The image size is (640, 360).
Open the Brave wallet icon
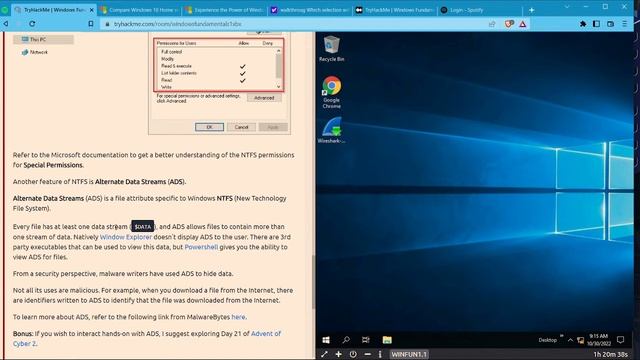pos(610,24)
